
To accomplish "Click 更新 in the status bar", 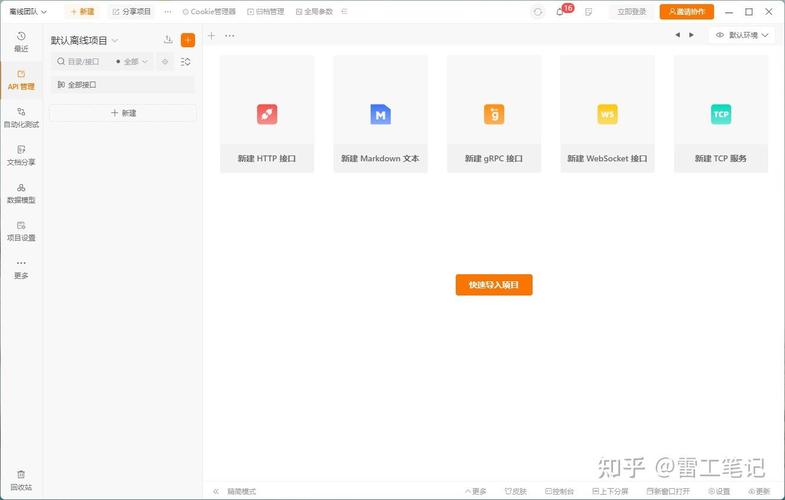I will tap(759, 491).
